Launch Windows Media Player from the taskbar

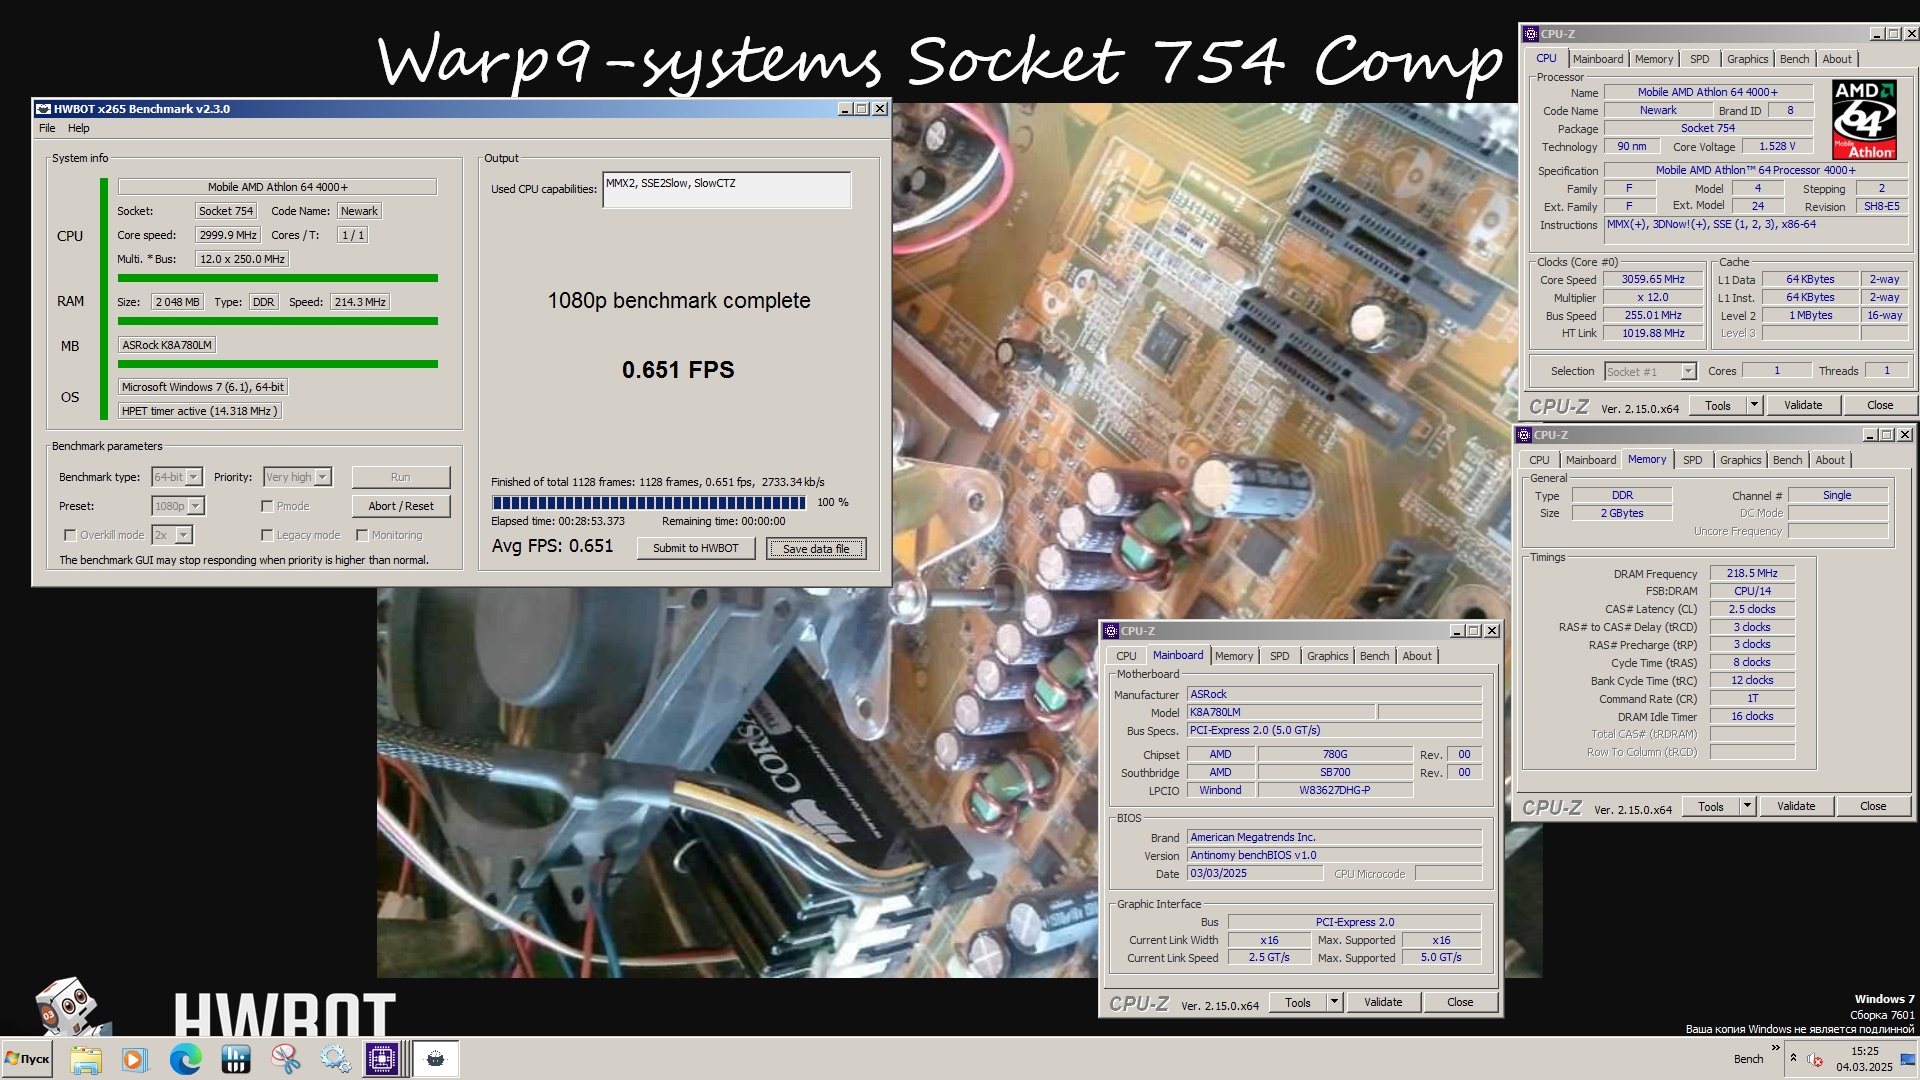[134, 1059]
